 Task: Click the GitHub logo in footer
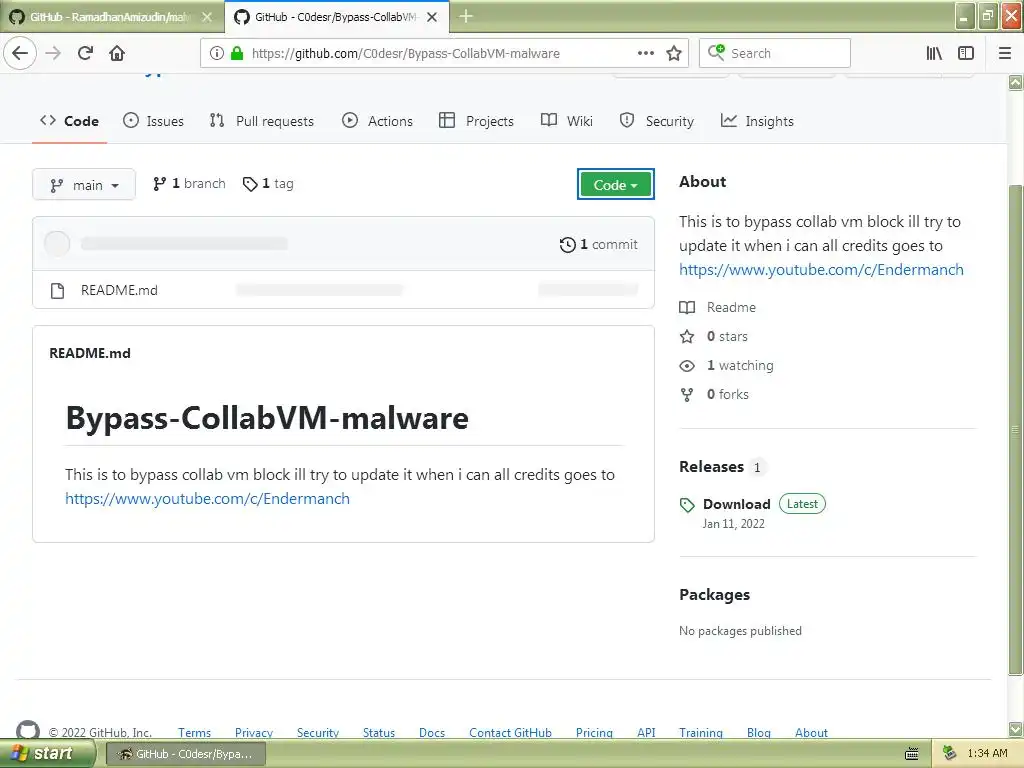[28, 730]
